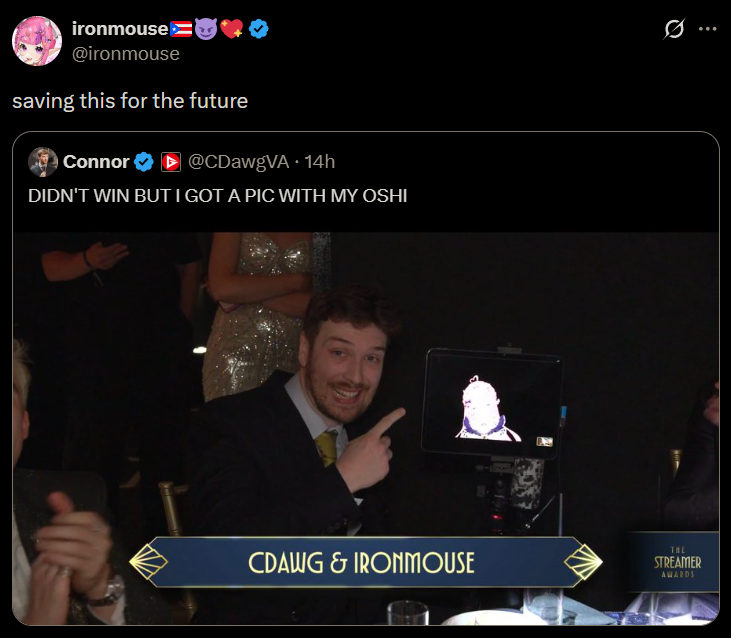Open the ironmouse display name link
Image resolution: width=731 pixels, height=638 pixels.
coord(120,29)
